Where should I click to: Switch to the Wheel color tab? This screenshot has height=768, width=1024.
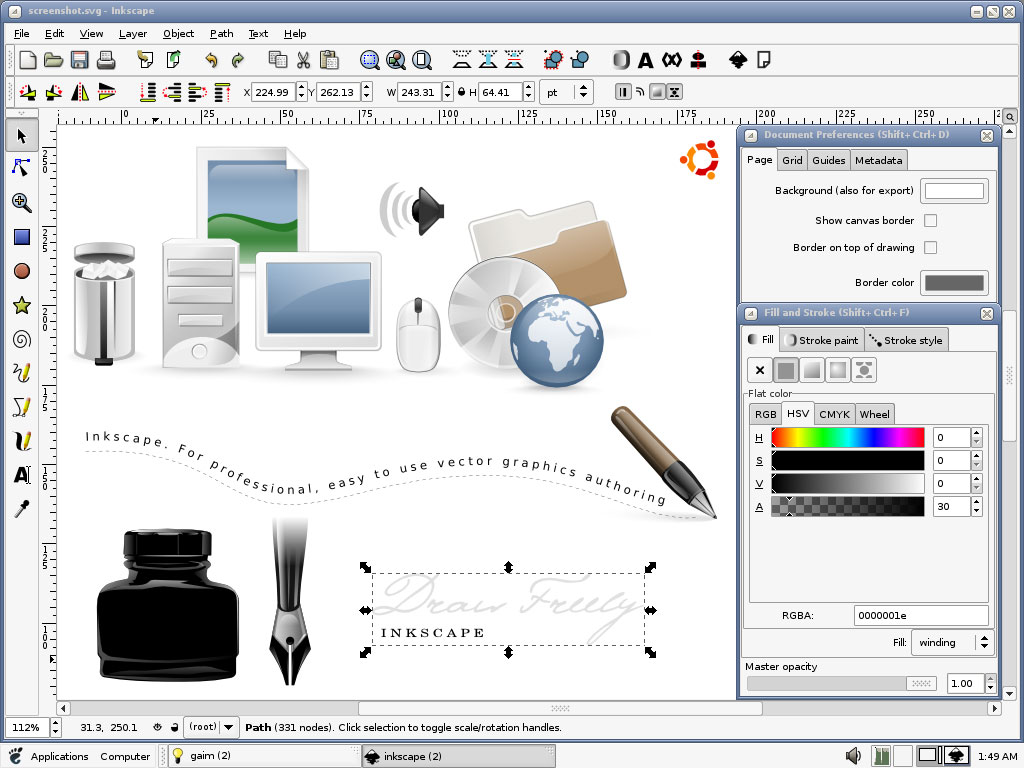pos(874,414)
